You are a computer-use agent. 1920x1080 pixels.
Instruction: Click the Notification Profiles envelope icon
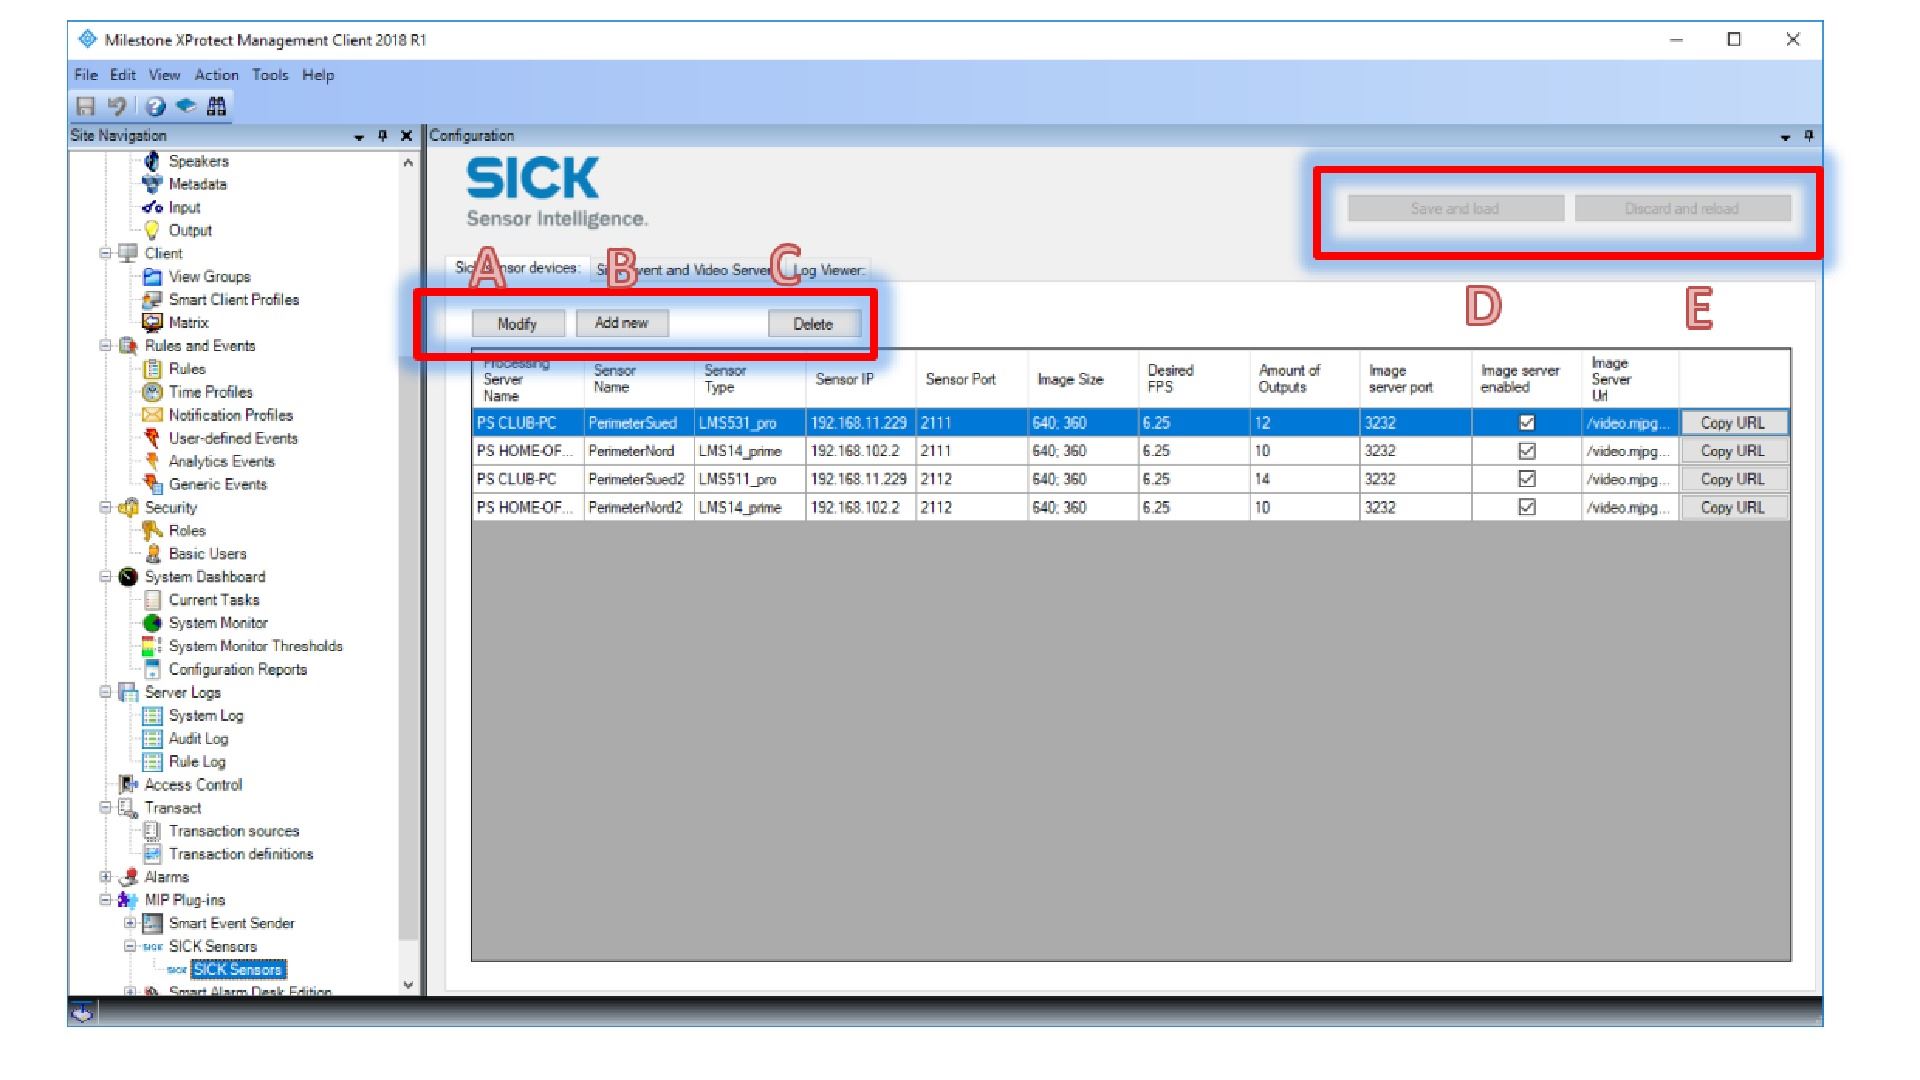[152, 415]
